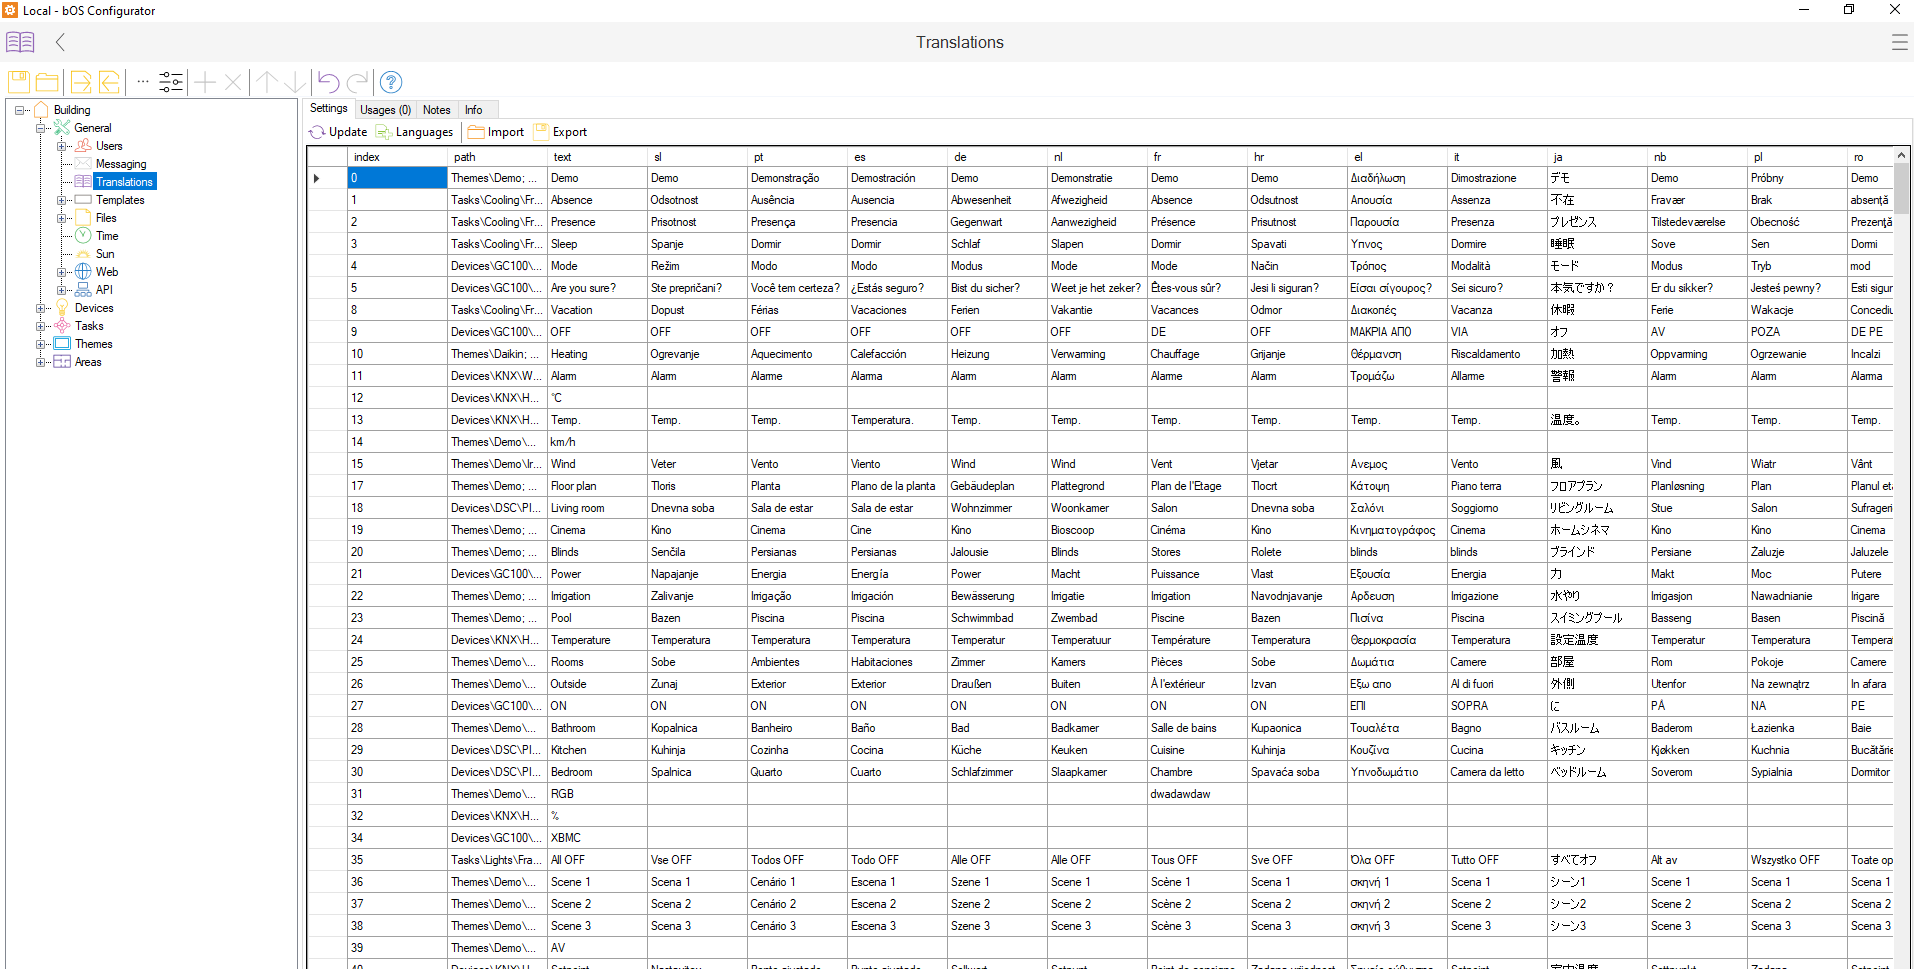
Task: Click the move up arrow icon
Action: 266,82
